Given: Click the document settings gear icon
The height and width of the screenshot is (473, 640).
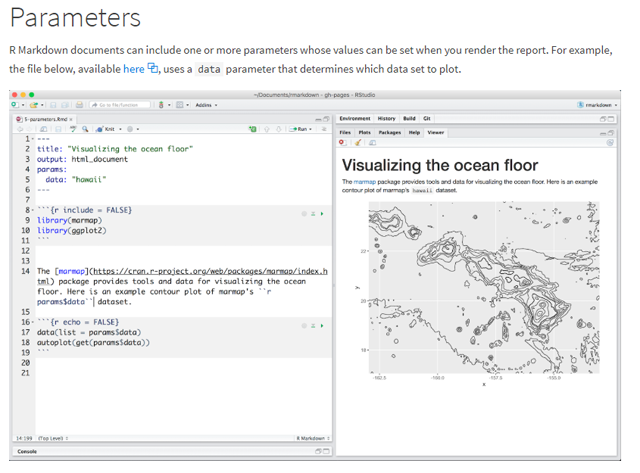Looking at the screenshot, I should 130,129.
